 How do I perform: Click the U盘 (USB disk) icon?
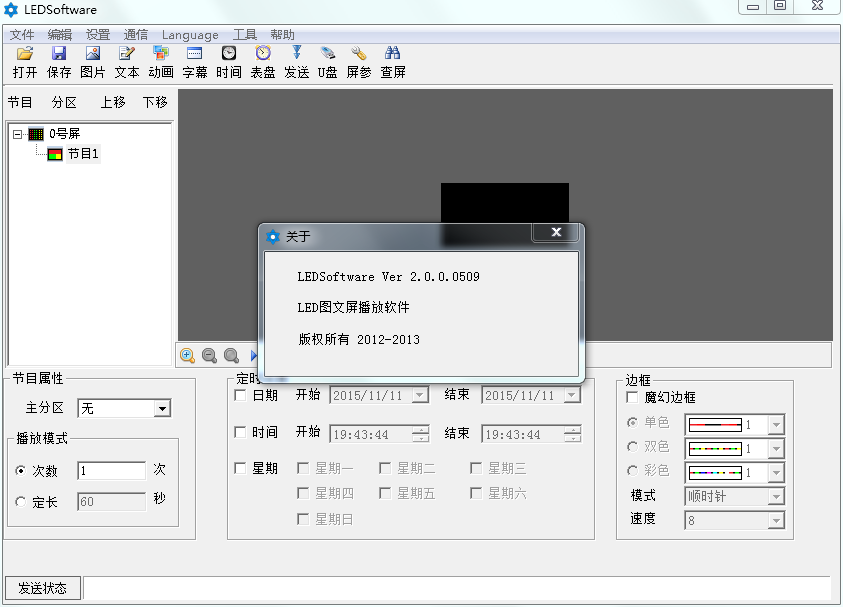(327, 53)
